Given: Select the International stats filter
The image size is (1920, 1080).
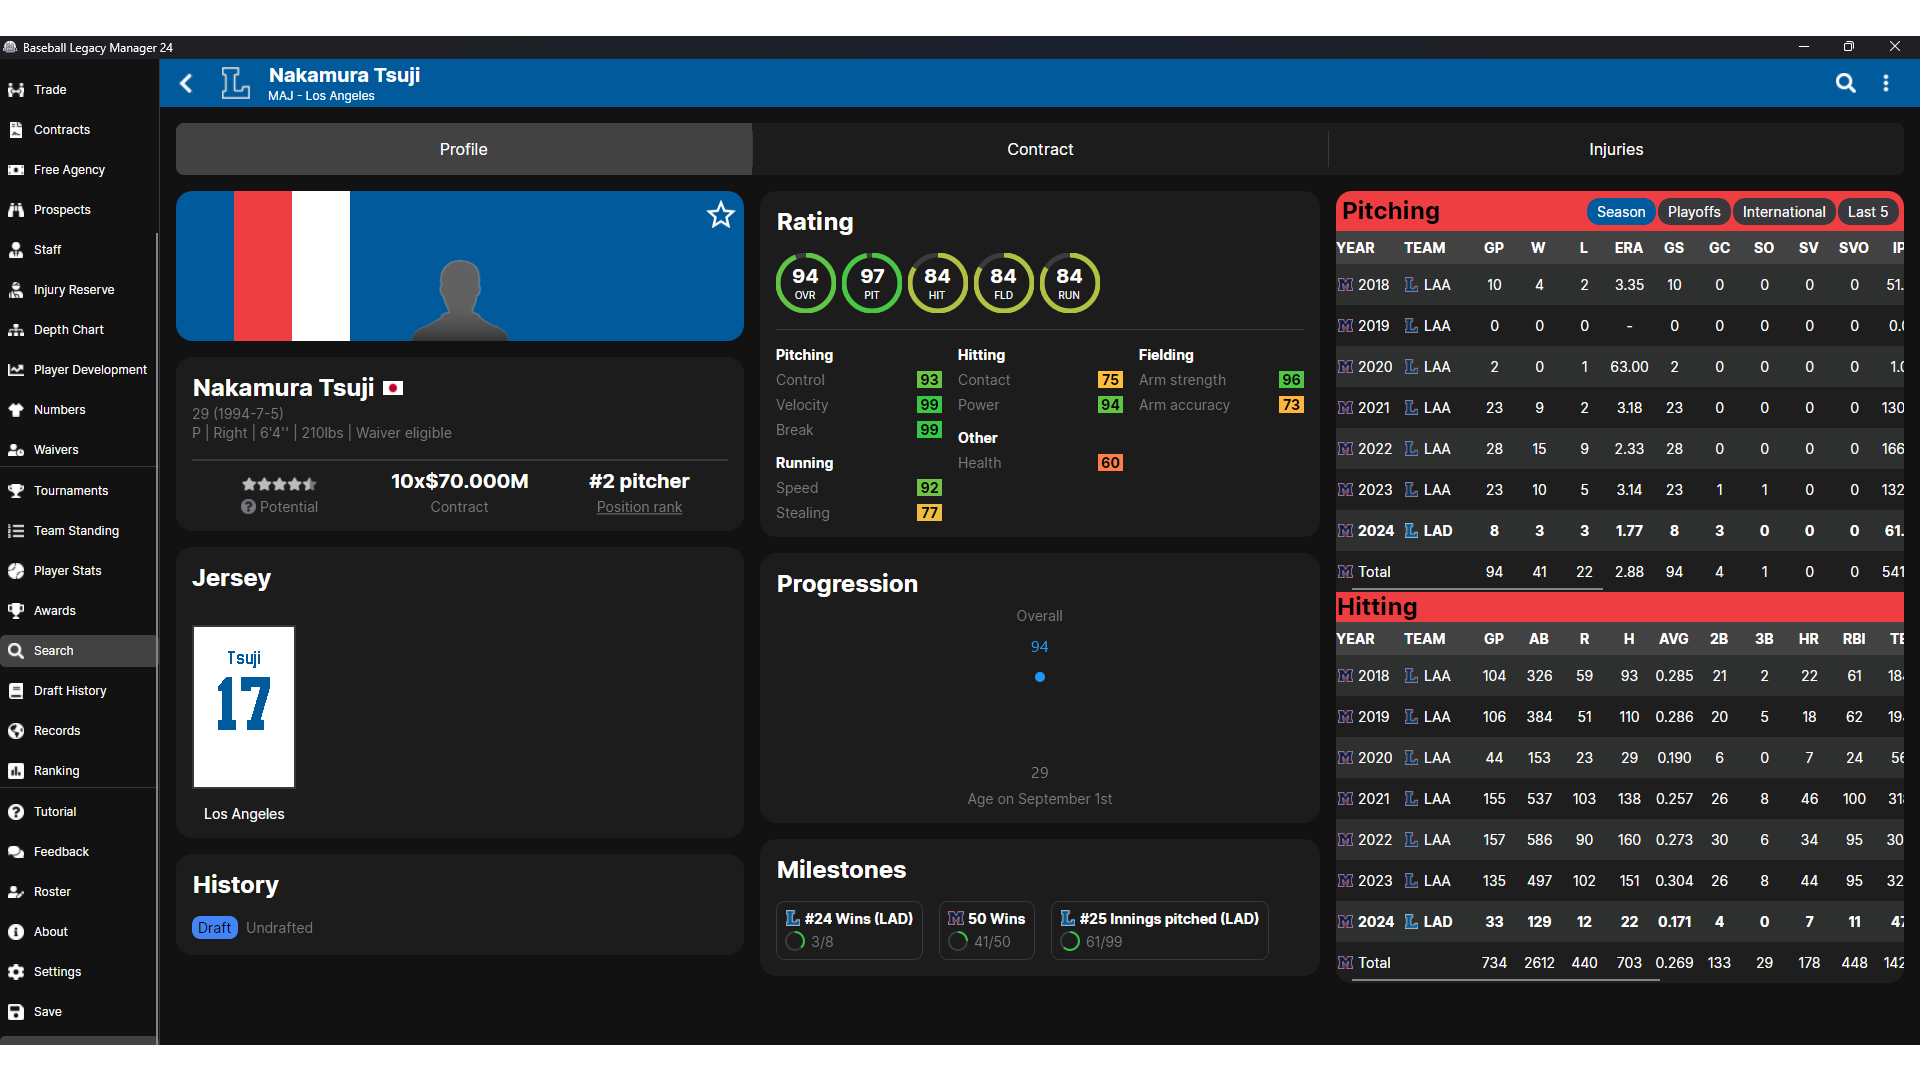Looking at the screenshot, I should pos(1783,212).
